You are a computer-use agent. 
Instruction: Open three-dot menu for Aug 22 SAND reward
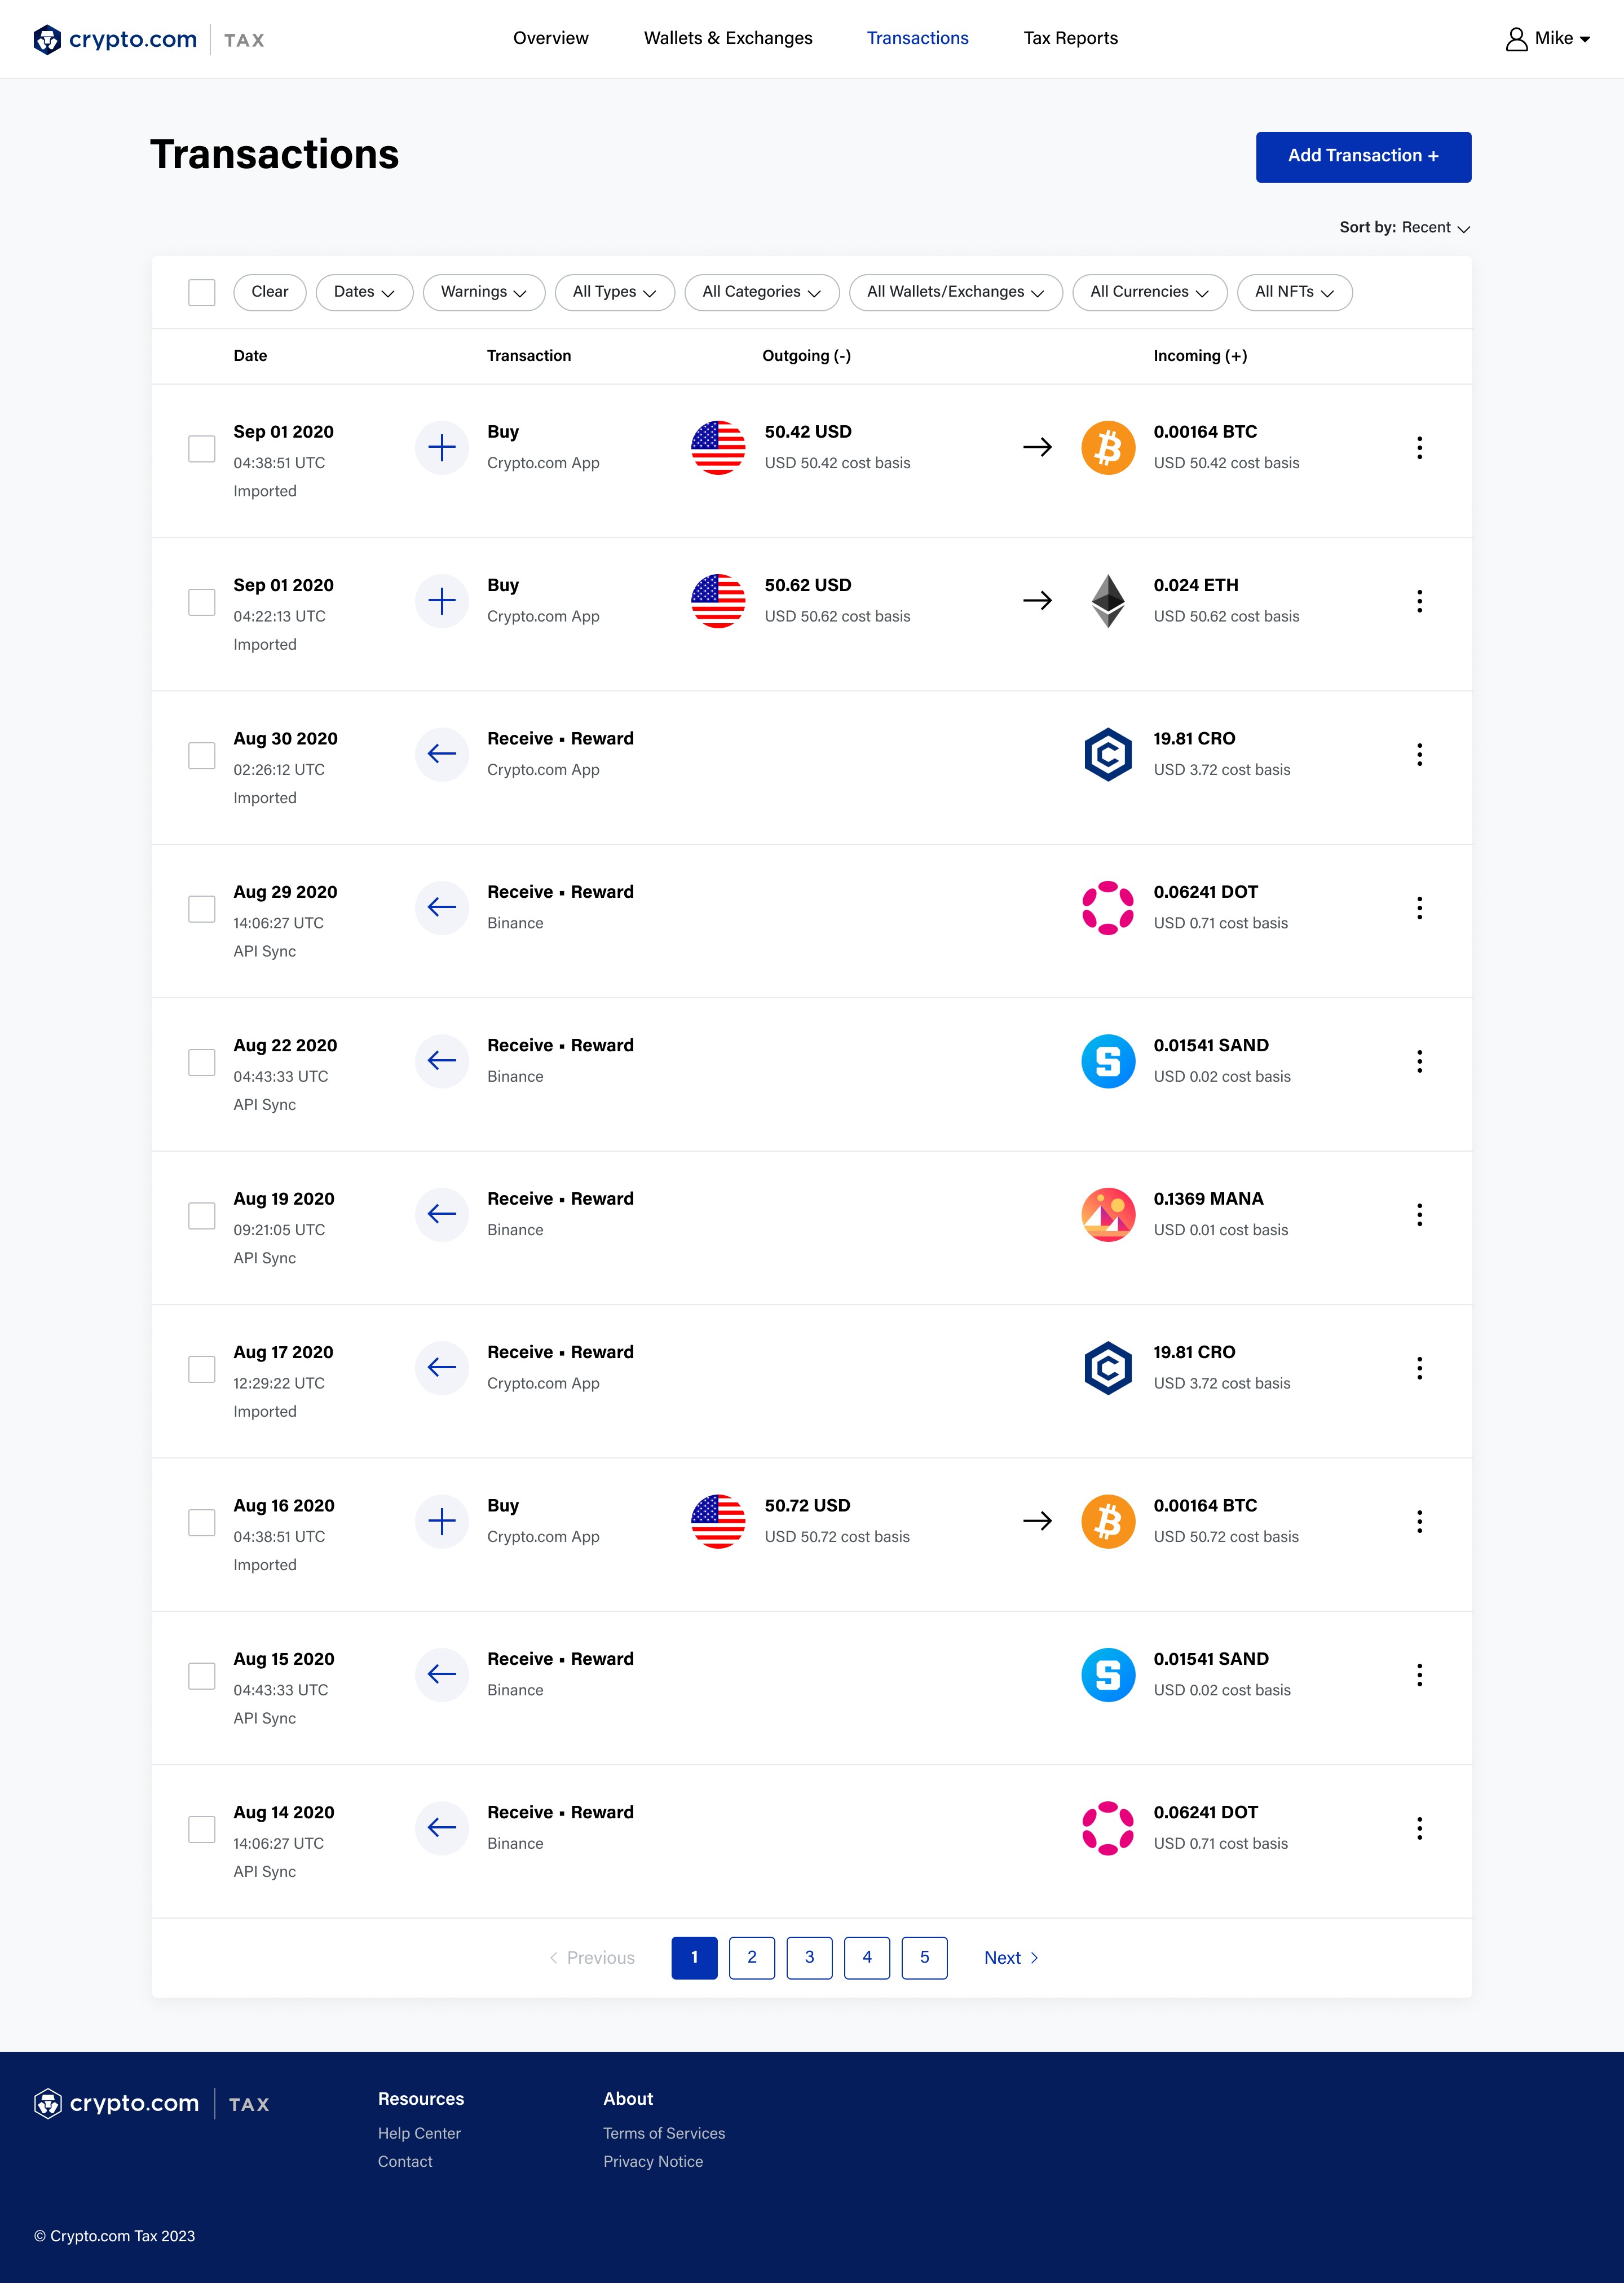click(1419, 1061)
